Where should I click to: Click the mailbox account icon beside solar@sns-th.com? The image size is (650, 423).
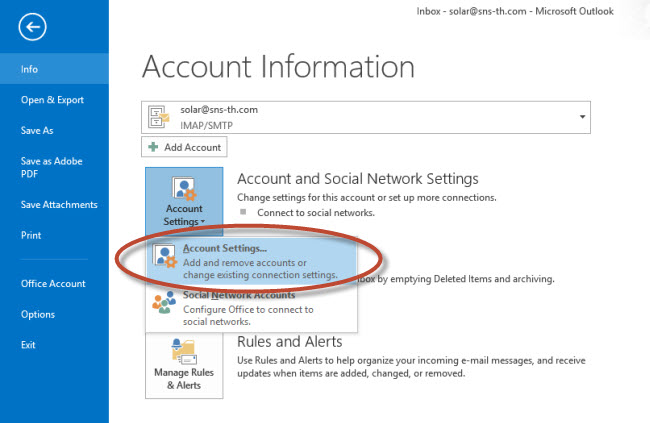tap(158, 117)
